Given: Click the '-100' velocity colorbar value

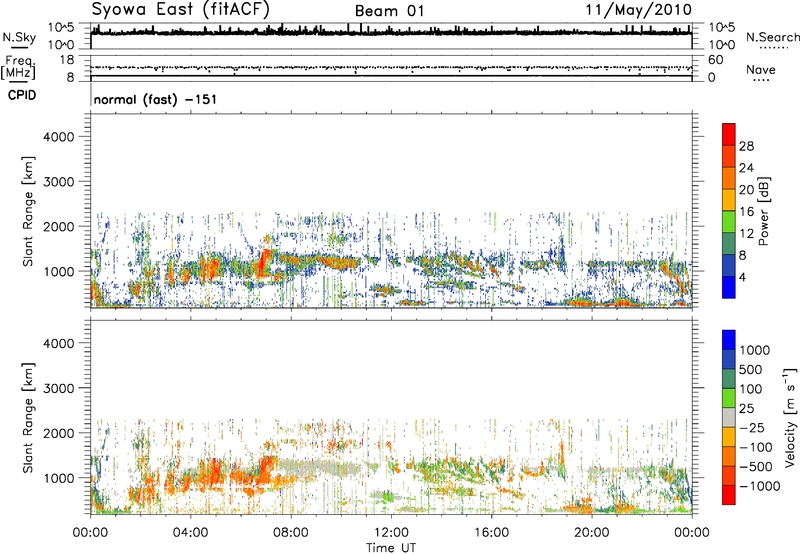Looking at the screenshot, I should click(x=755, y=447).
